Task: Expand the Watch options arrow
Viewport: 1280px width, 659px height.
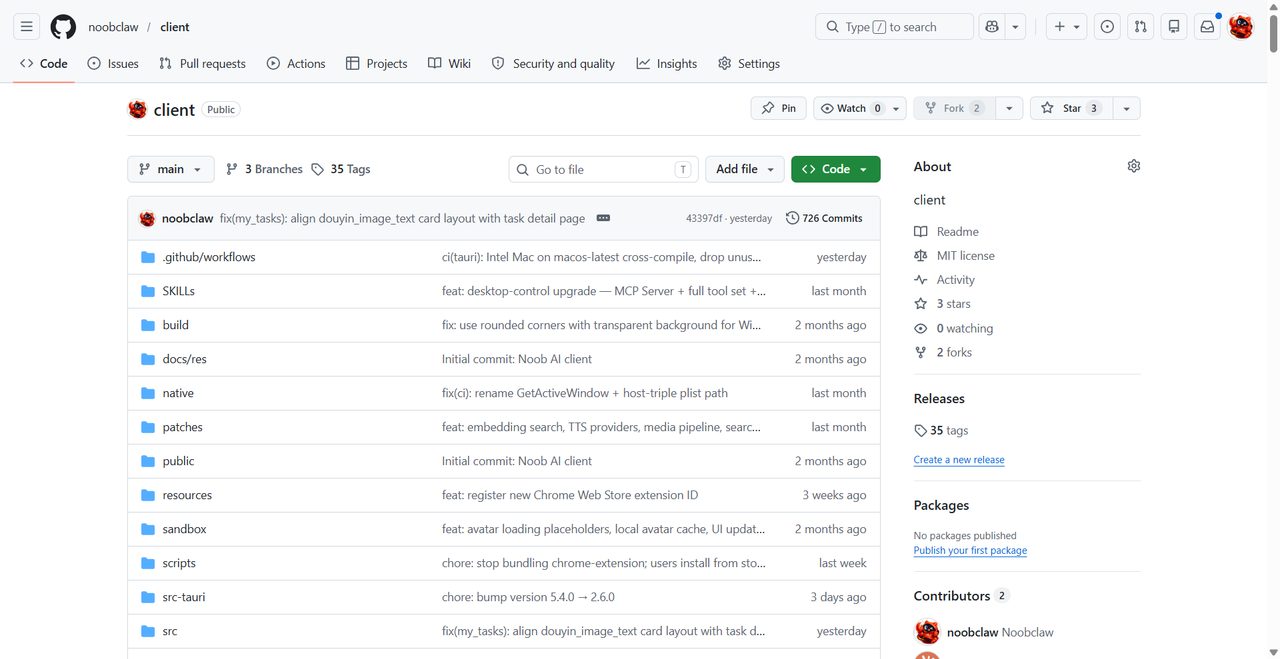Action: [897, 108]
